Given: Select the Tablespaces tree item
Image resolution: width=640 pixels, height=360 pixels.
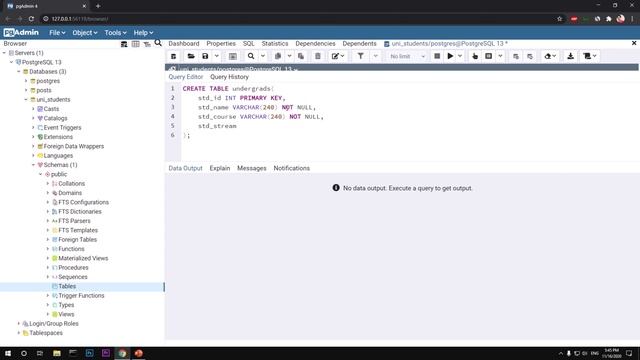Looking at the screenshot, I should pyautogui.click(x=46, y=333).
